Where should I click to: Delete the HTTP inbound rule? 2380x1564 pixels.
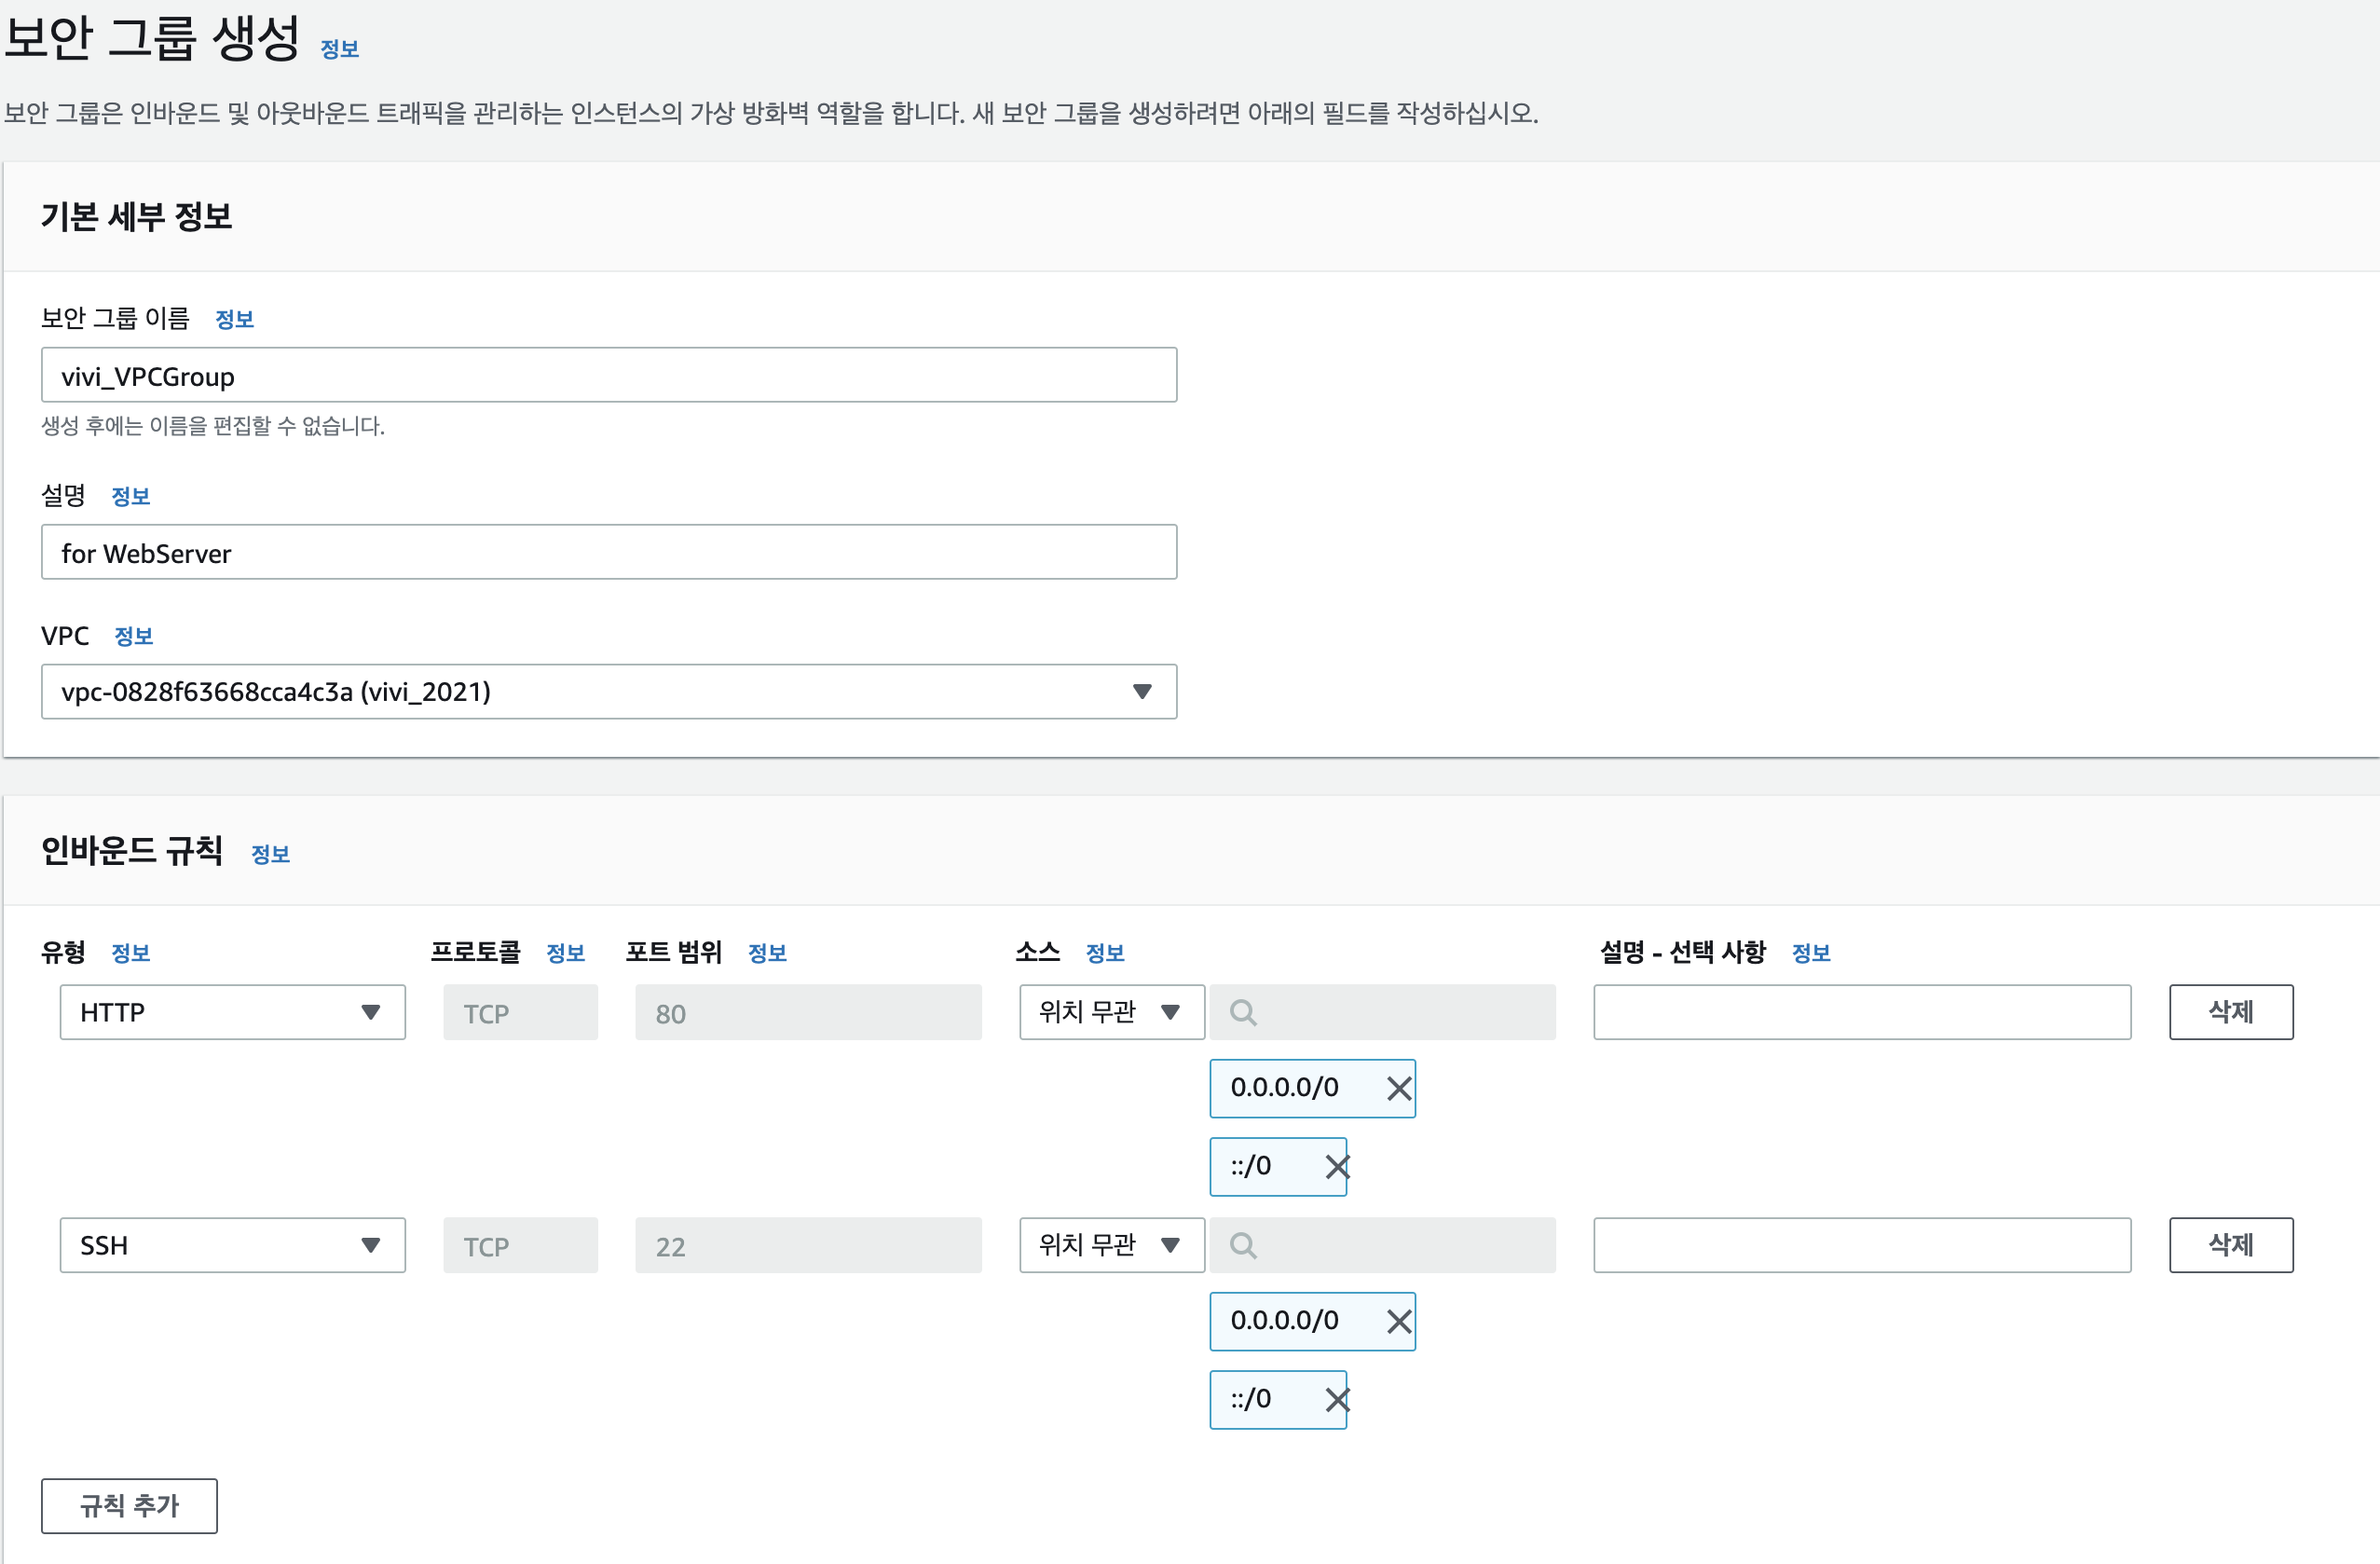(x=2230, y=1012)
